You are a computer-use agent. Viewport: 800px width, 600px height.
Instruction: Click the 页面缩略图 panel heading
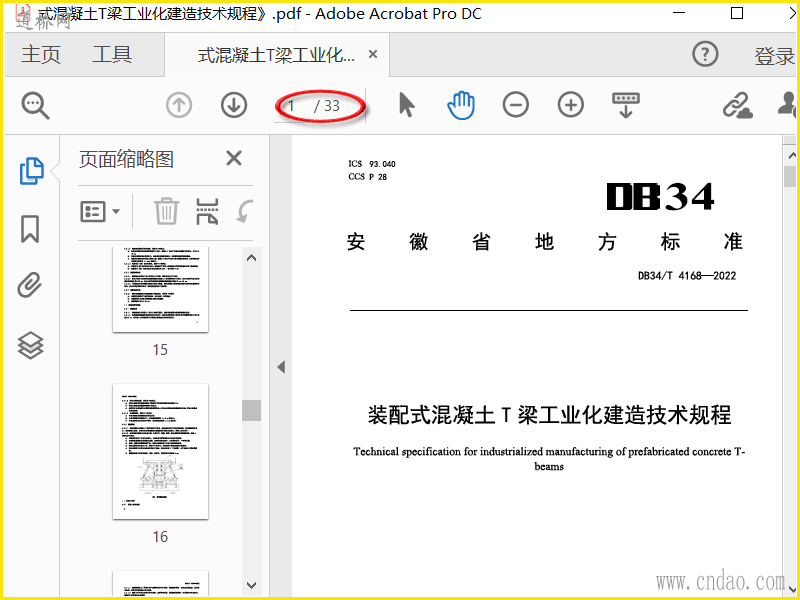pos(126,159)
